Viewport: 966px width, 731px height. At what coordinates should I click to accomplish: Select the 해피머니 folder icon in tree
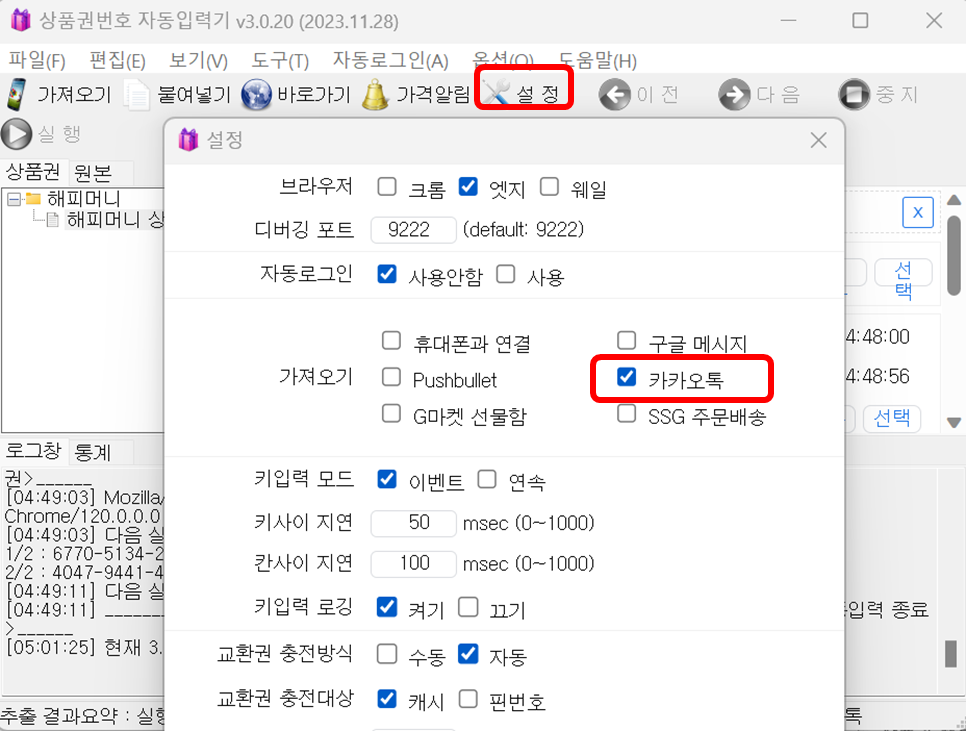(x=33, y=199)
